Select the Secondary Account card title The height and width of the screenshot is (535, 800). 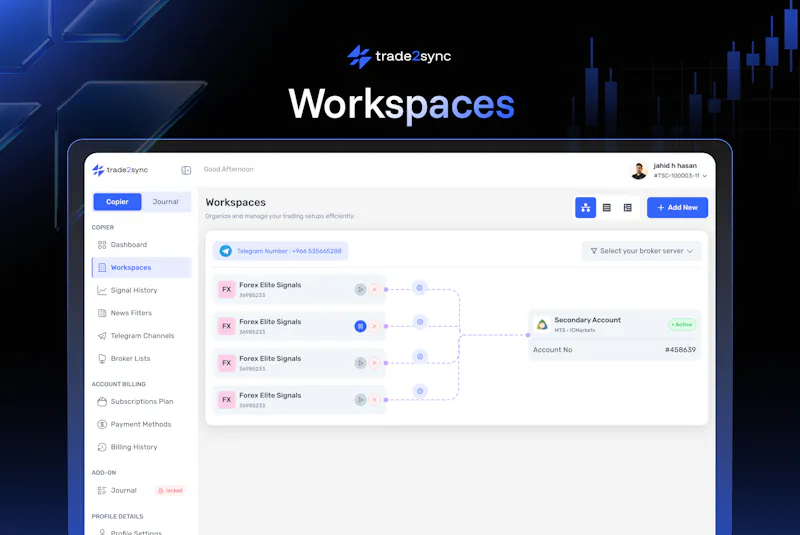tap(587, 320)
